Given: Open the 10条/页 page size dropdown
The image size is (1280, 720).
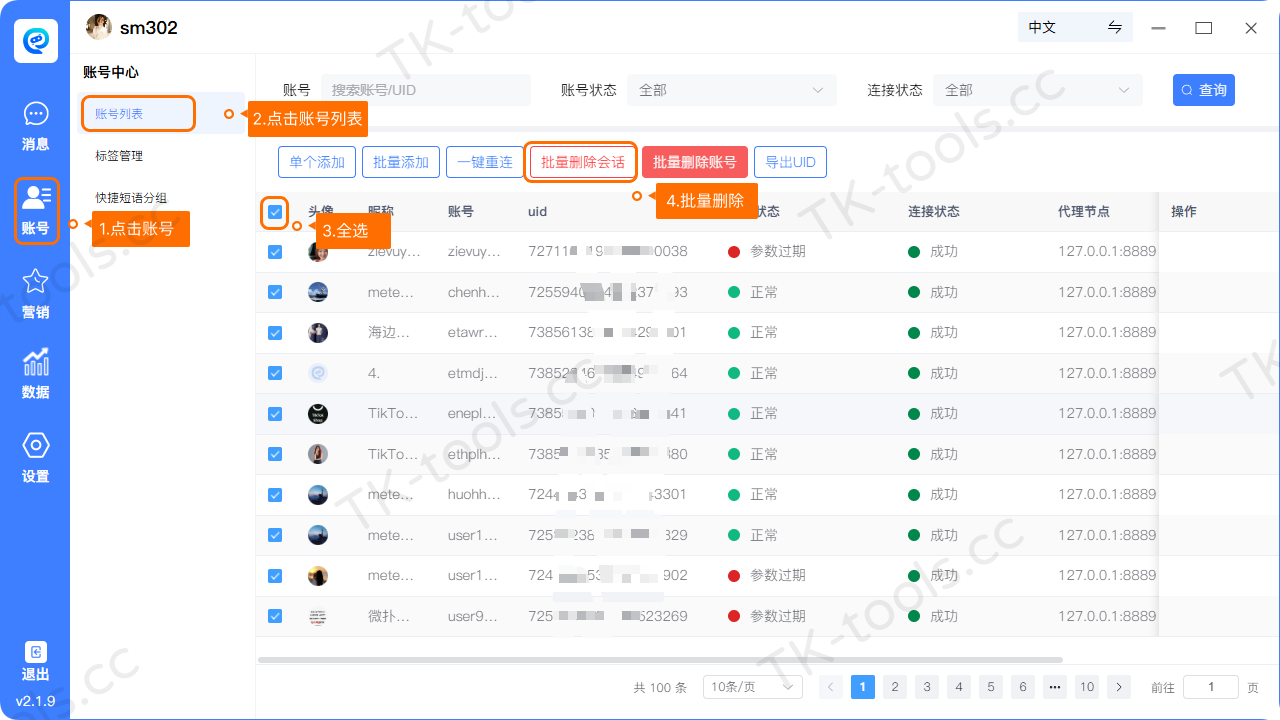Looking at the screenshot, I should pos(753,687).
